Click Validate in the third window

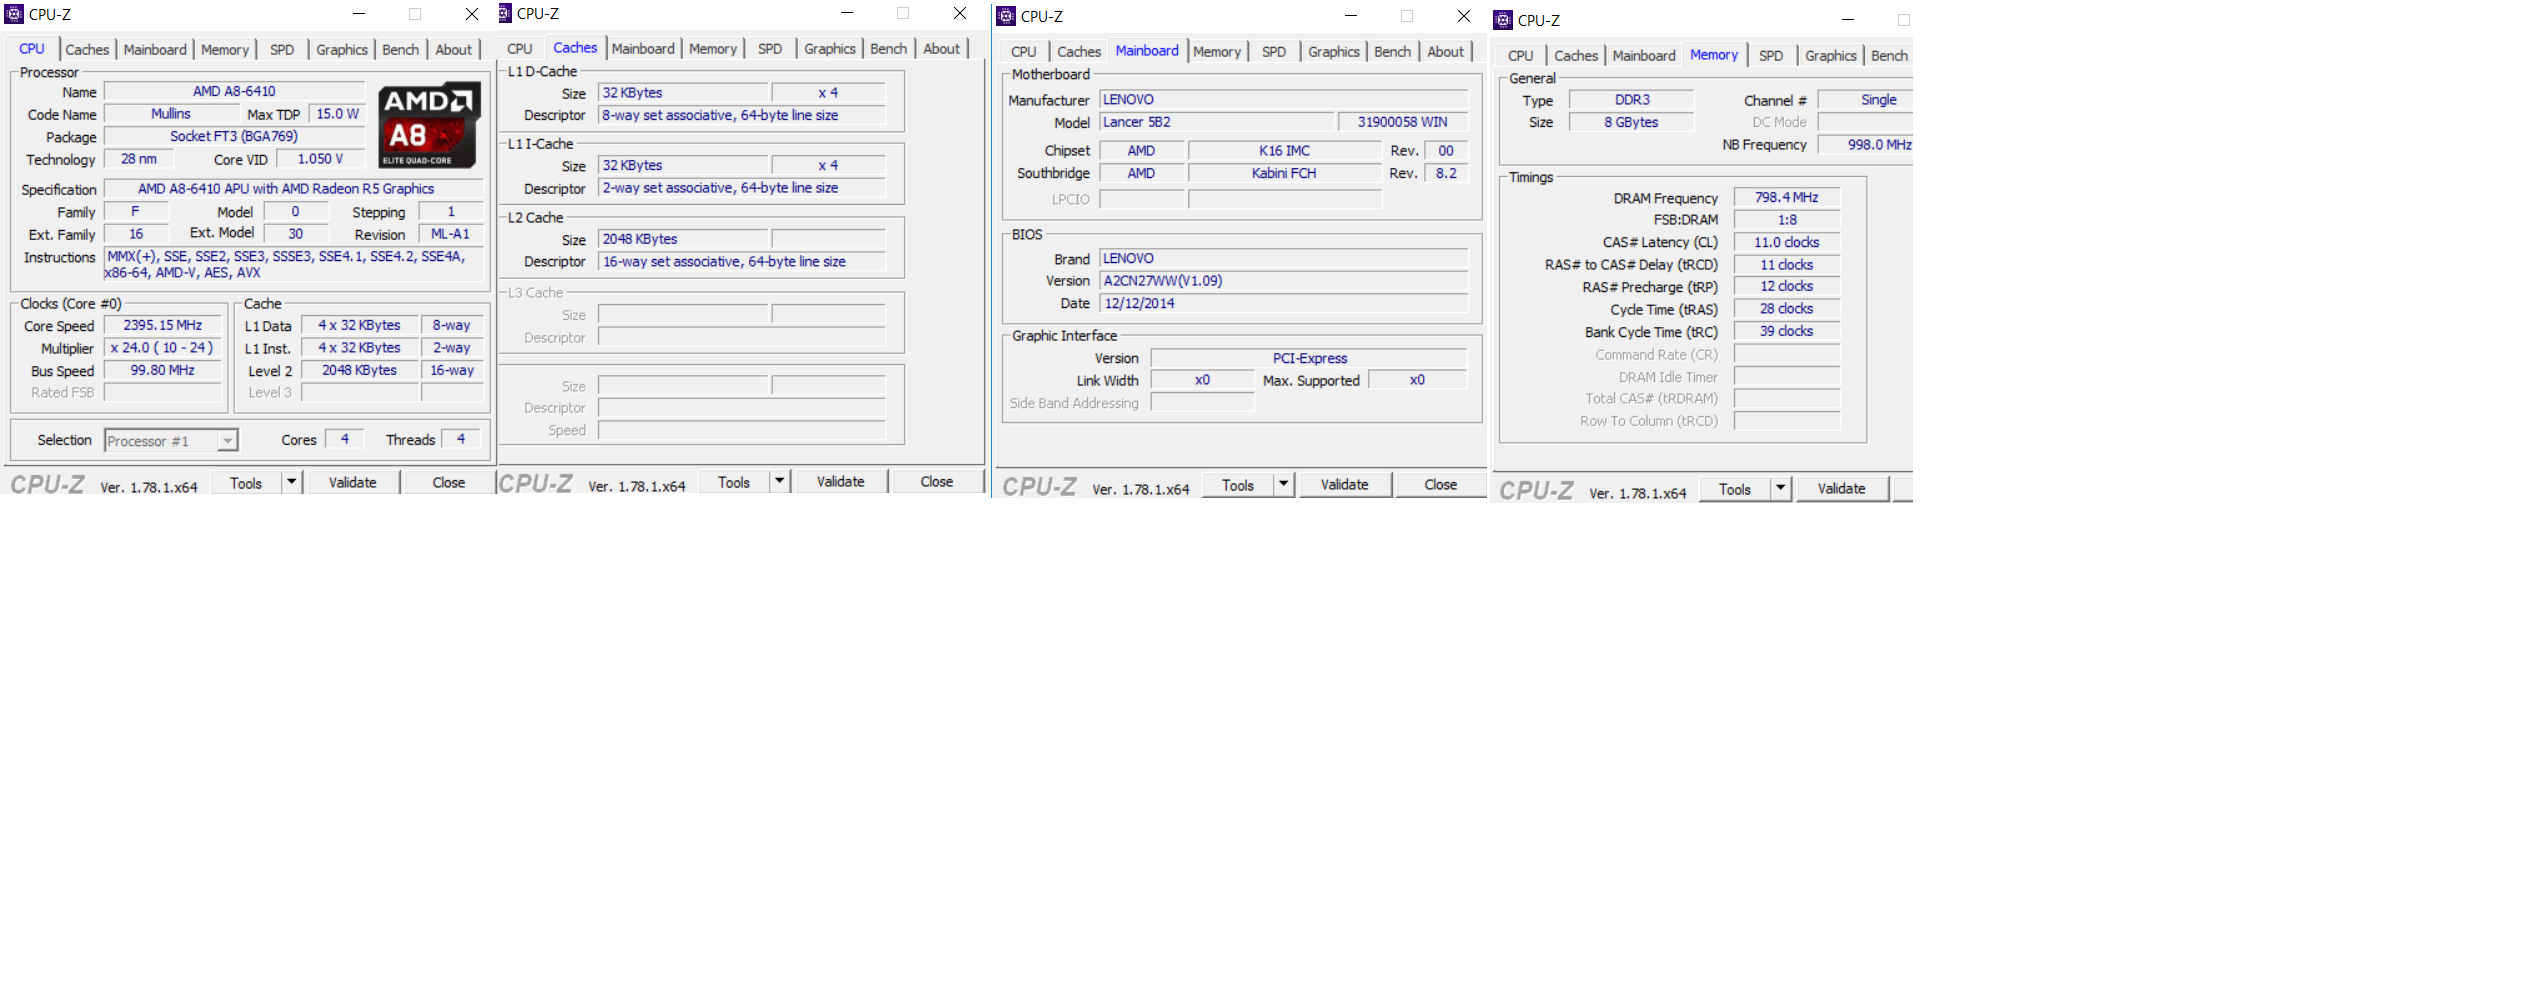click(1345, 484)
